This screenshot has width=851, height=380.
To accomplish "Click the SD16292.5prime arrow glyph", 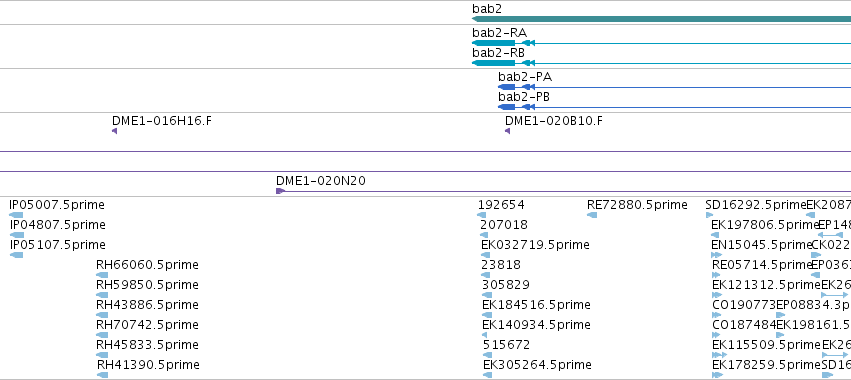I will [709, 215].
